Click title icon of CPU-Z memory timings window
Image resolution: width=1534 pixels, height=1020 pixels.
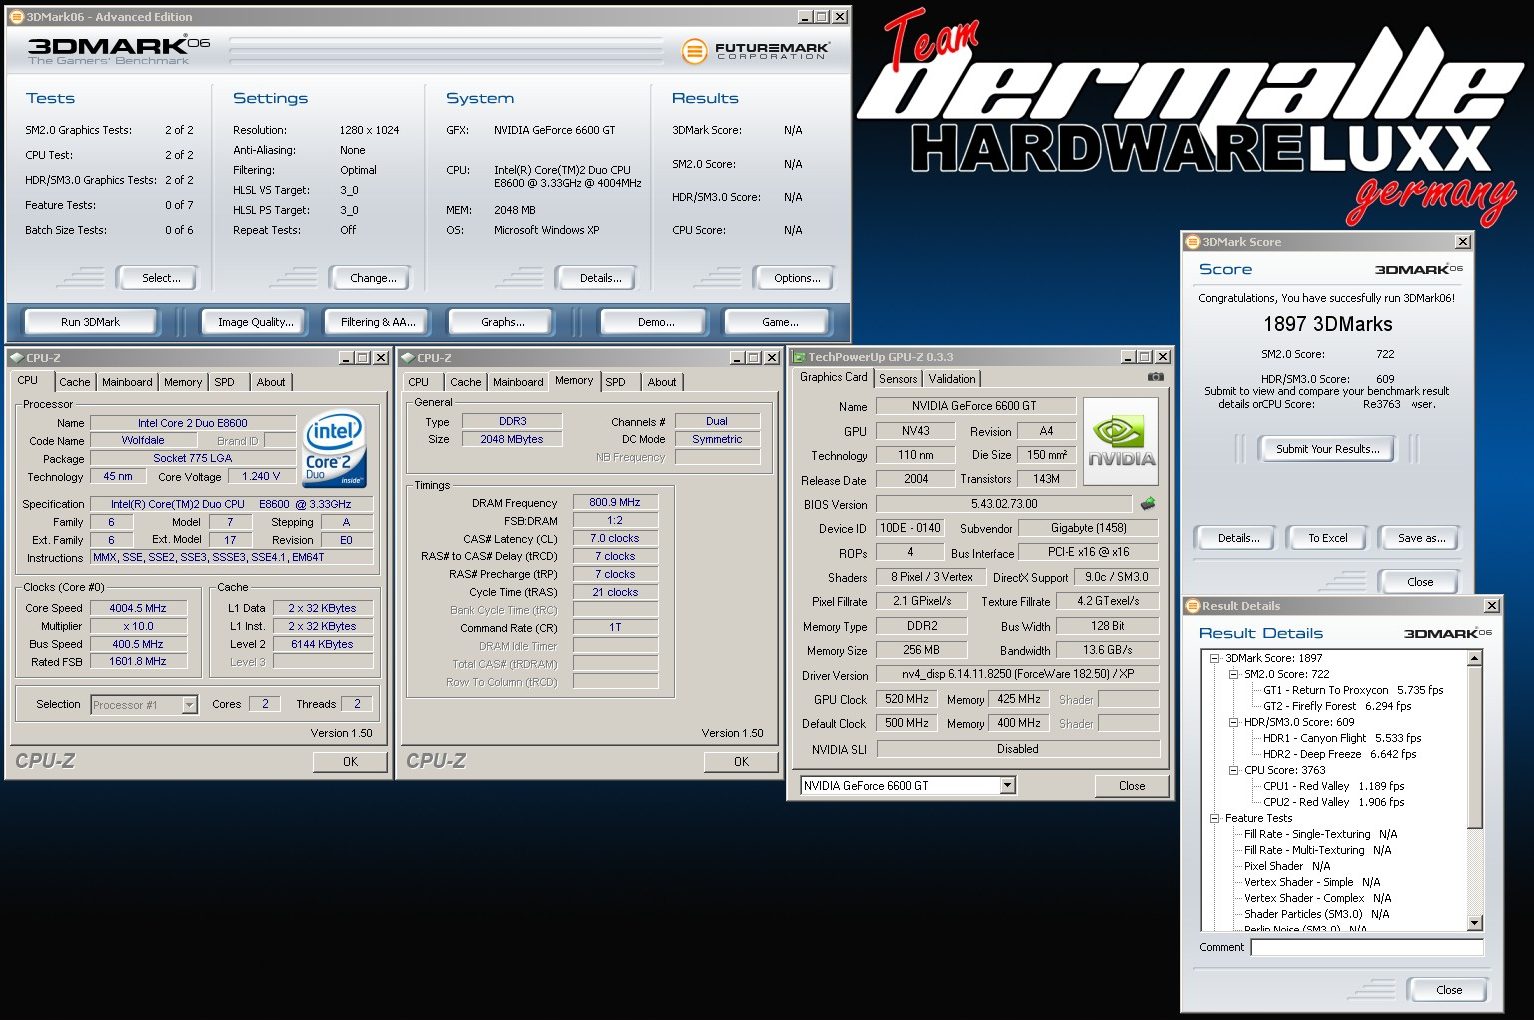tap(407, 357)
